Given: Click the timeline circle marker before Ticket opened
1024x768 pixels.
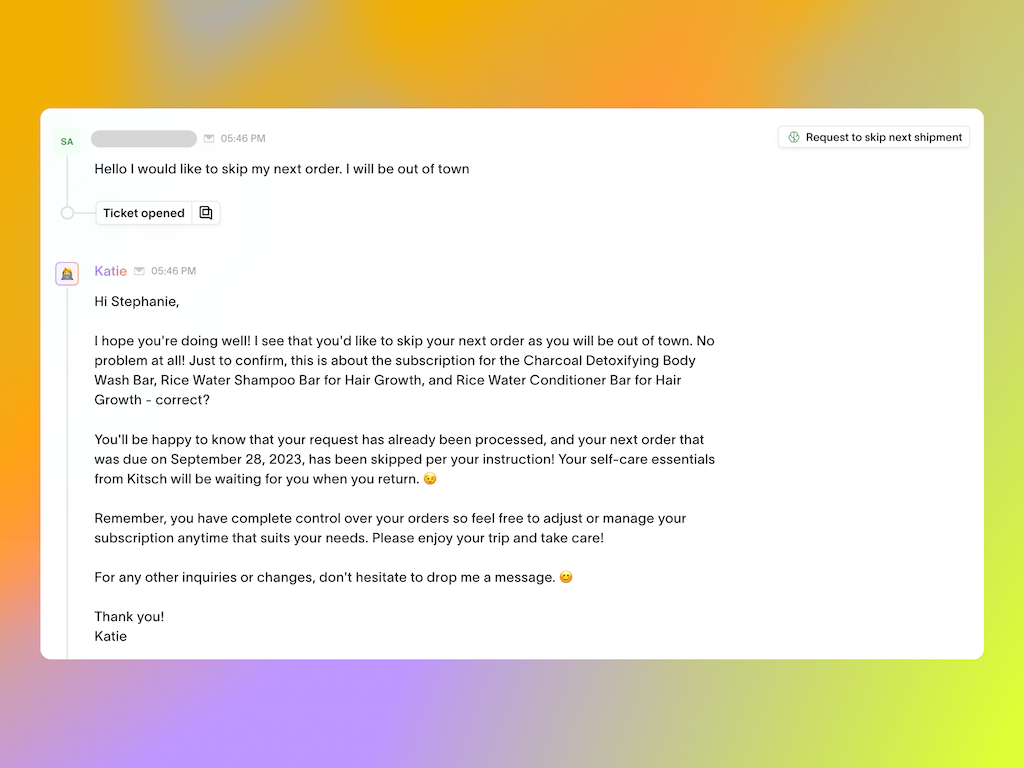Looking at the screenshot, I should click(67, 213).
